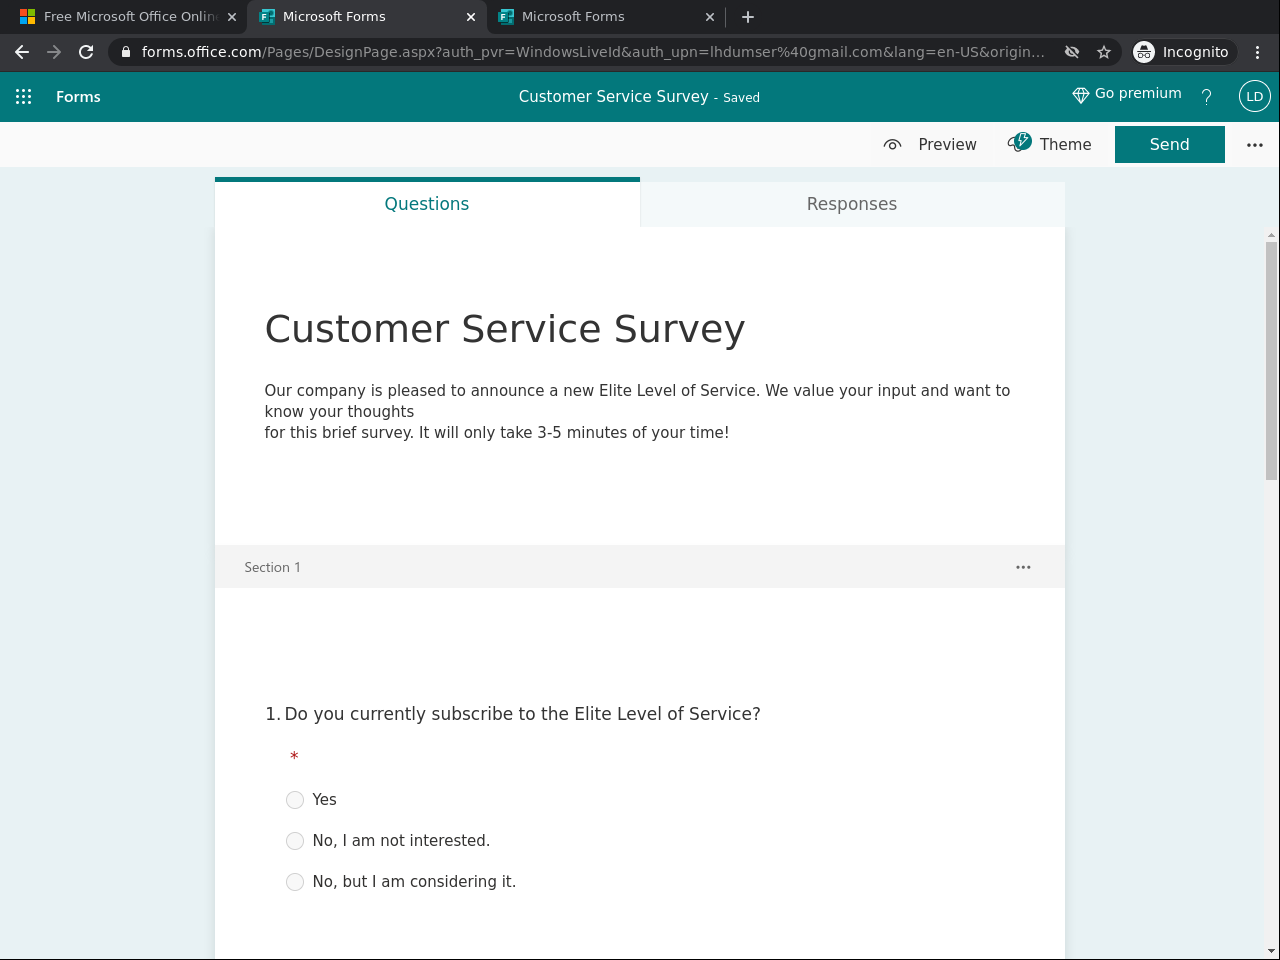Click the Forms home link
The width and height of the screenshot is (1280, 960).
tap(78, 97)
